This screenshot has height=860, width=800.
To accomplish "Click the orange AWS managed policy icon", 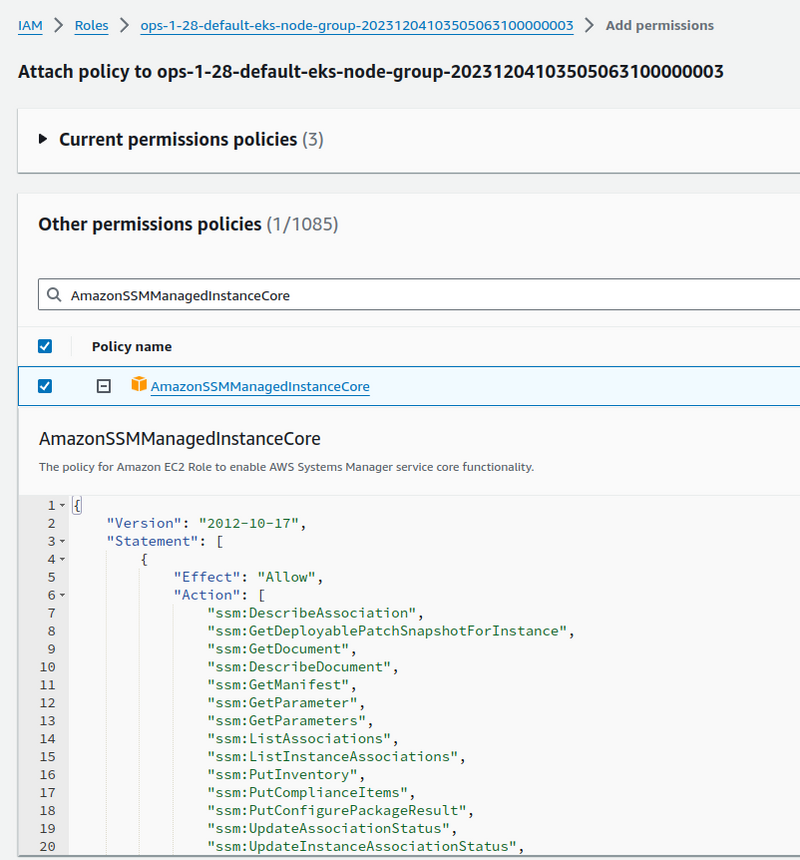I will (139, 384).
